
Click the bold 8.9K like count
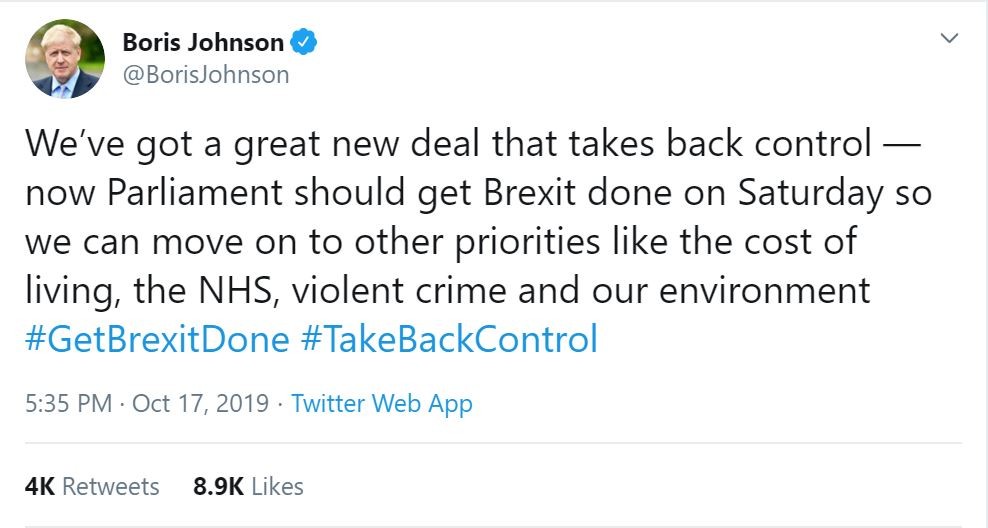click(218, 487)
